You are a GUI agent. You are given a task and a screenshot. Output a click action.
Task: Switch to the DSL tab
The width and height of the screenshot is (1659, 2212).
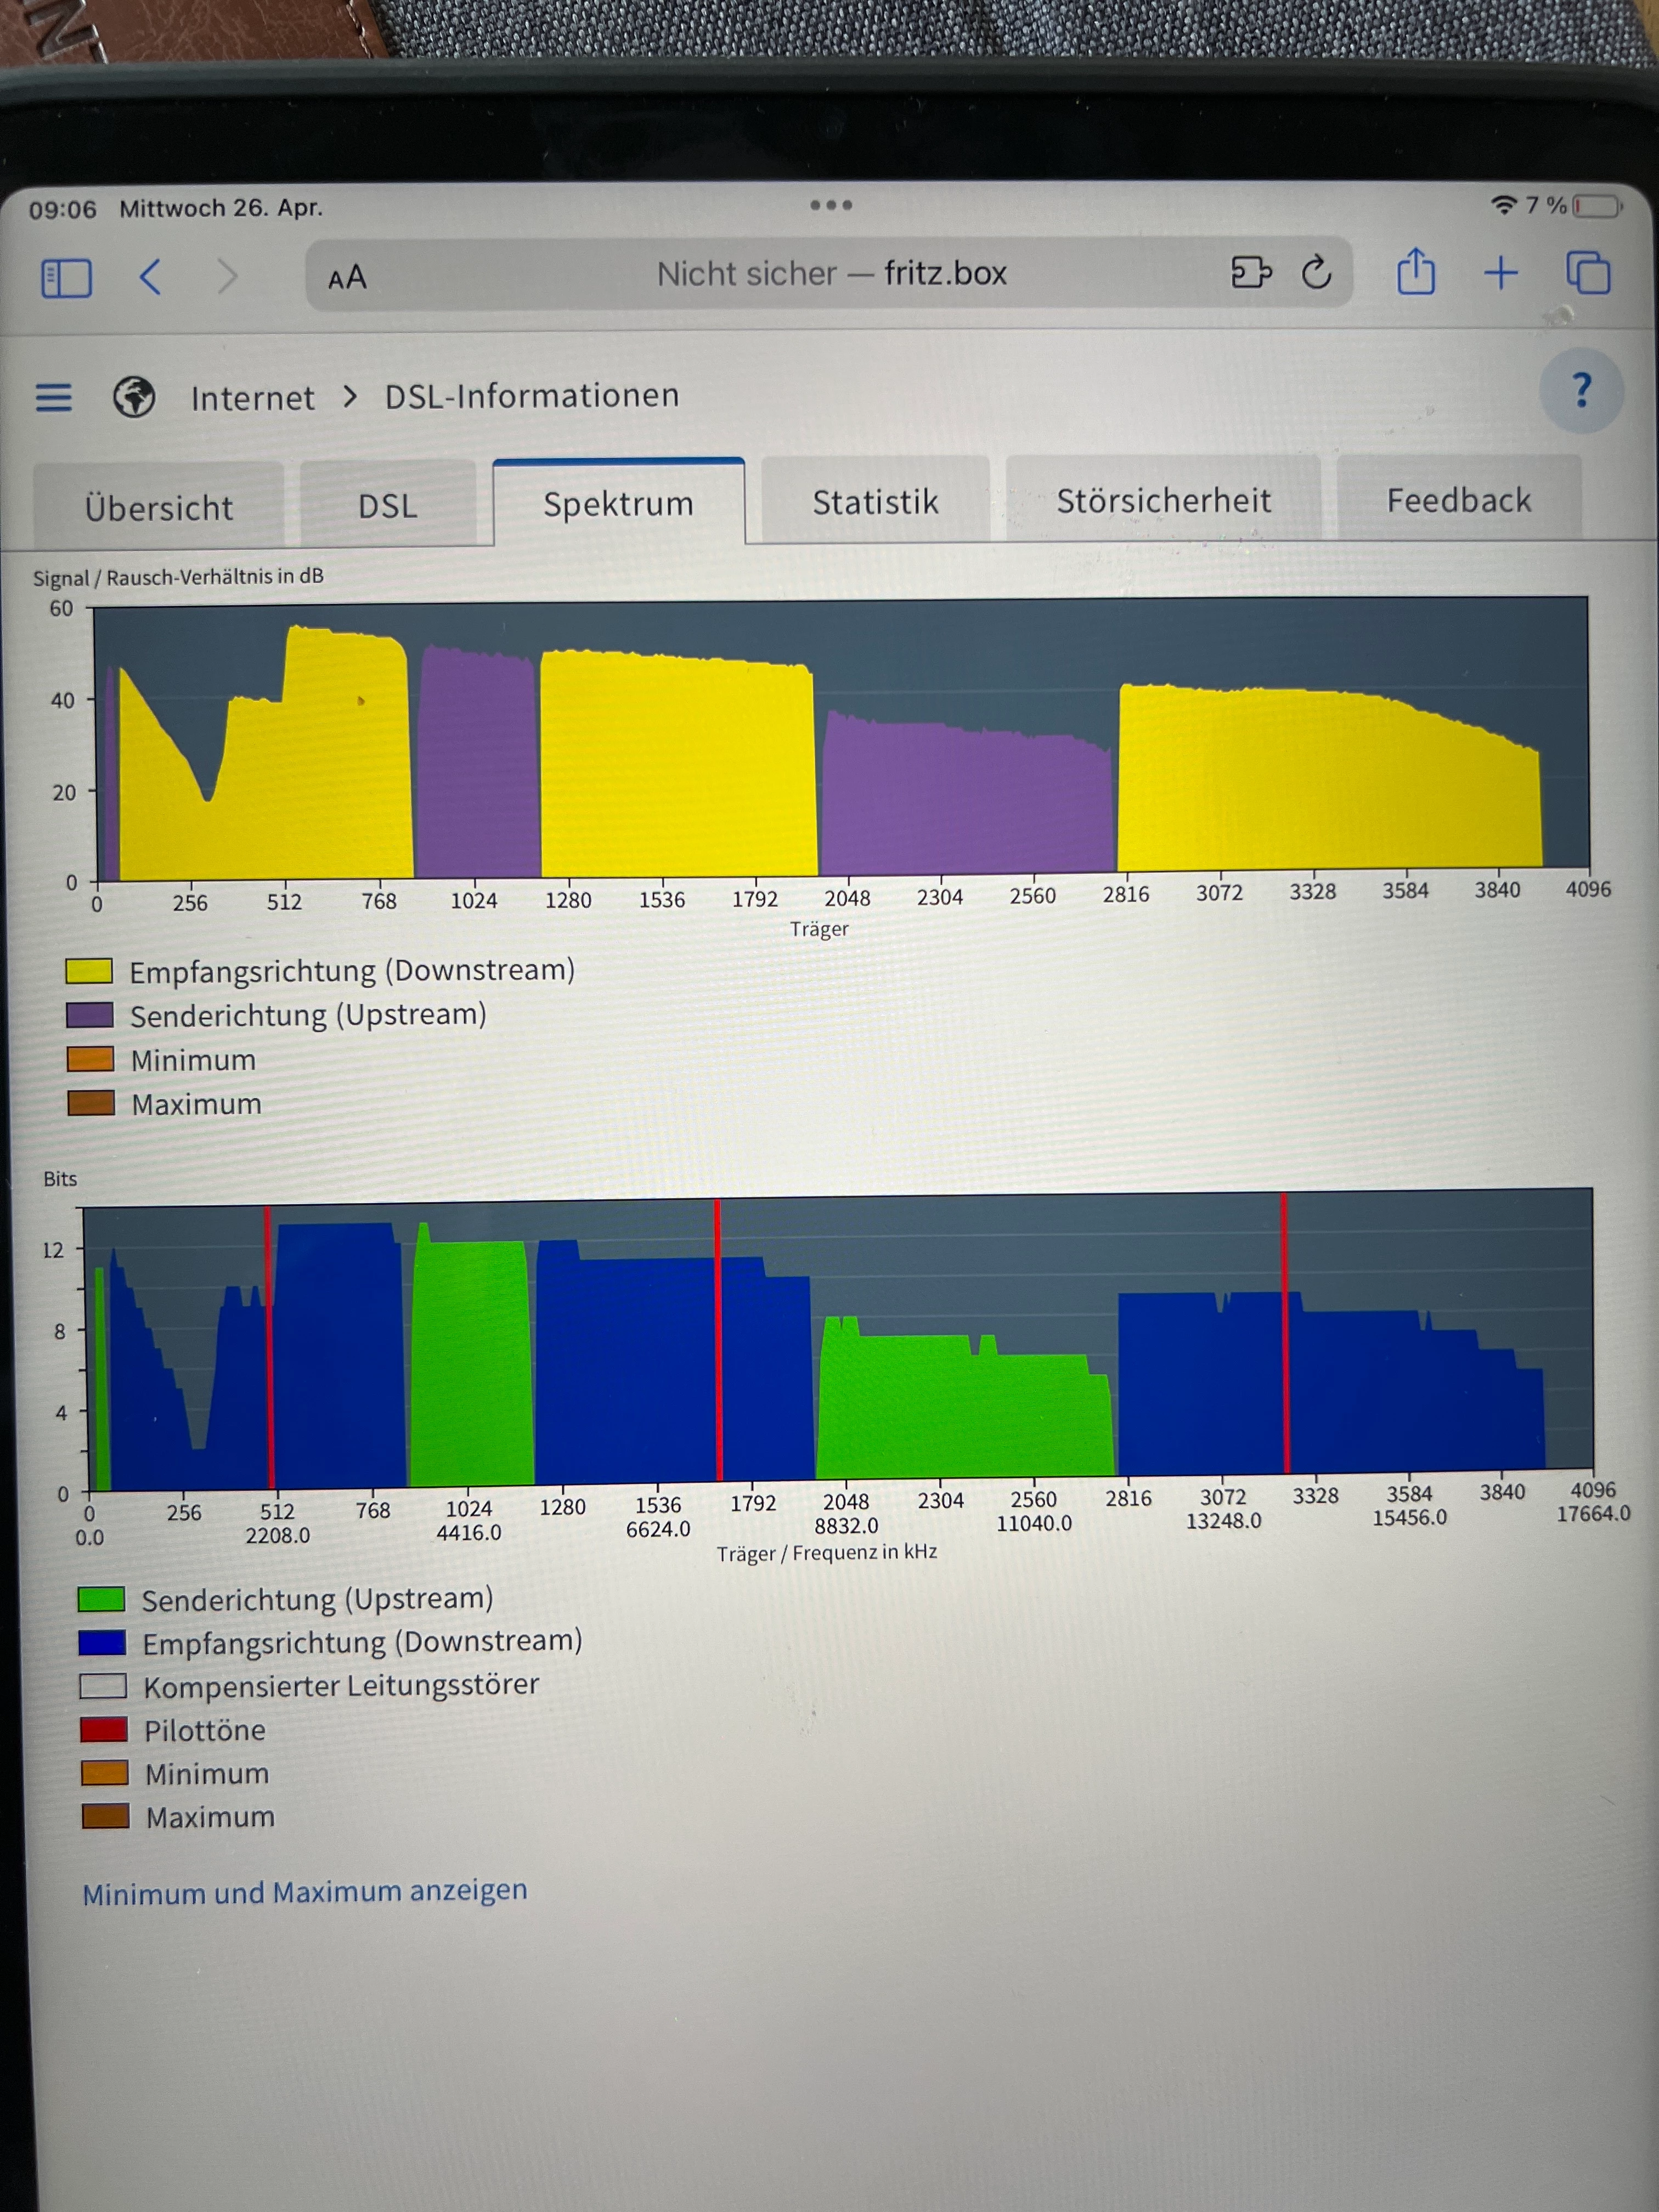pyautogui.click(x=387, y=505)
